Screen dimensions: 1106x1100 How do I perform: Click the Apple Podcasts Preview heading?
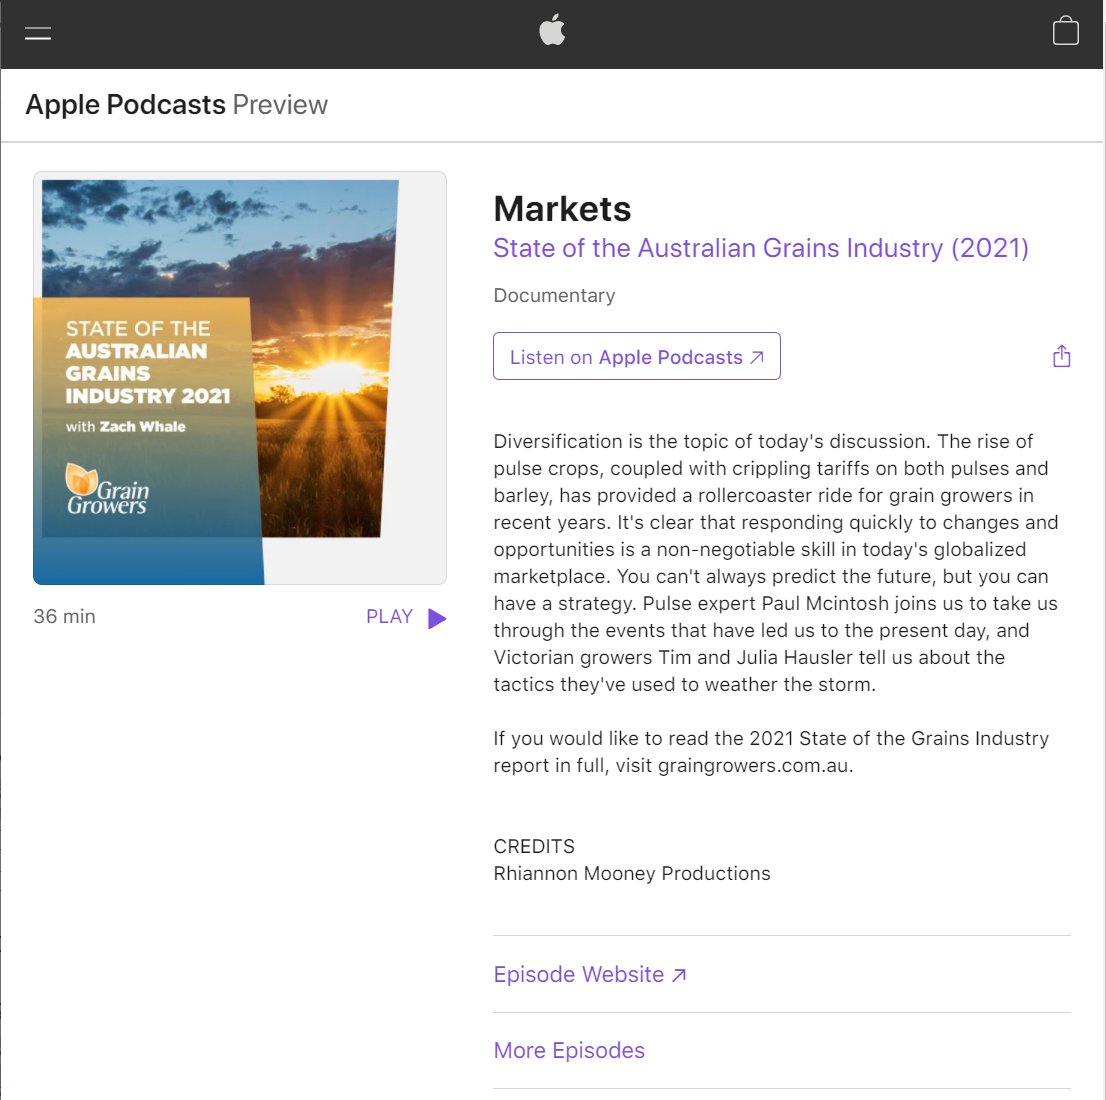pos(177,105)
